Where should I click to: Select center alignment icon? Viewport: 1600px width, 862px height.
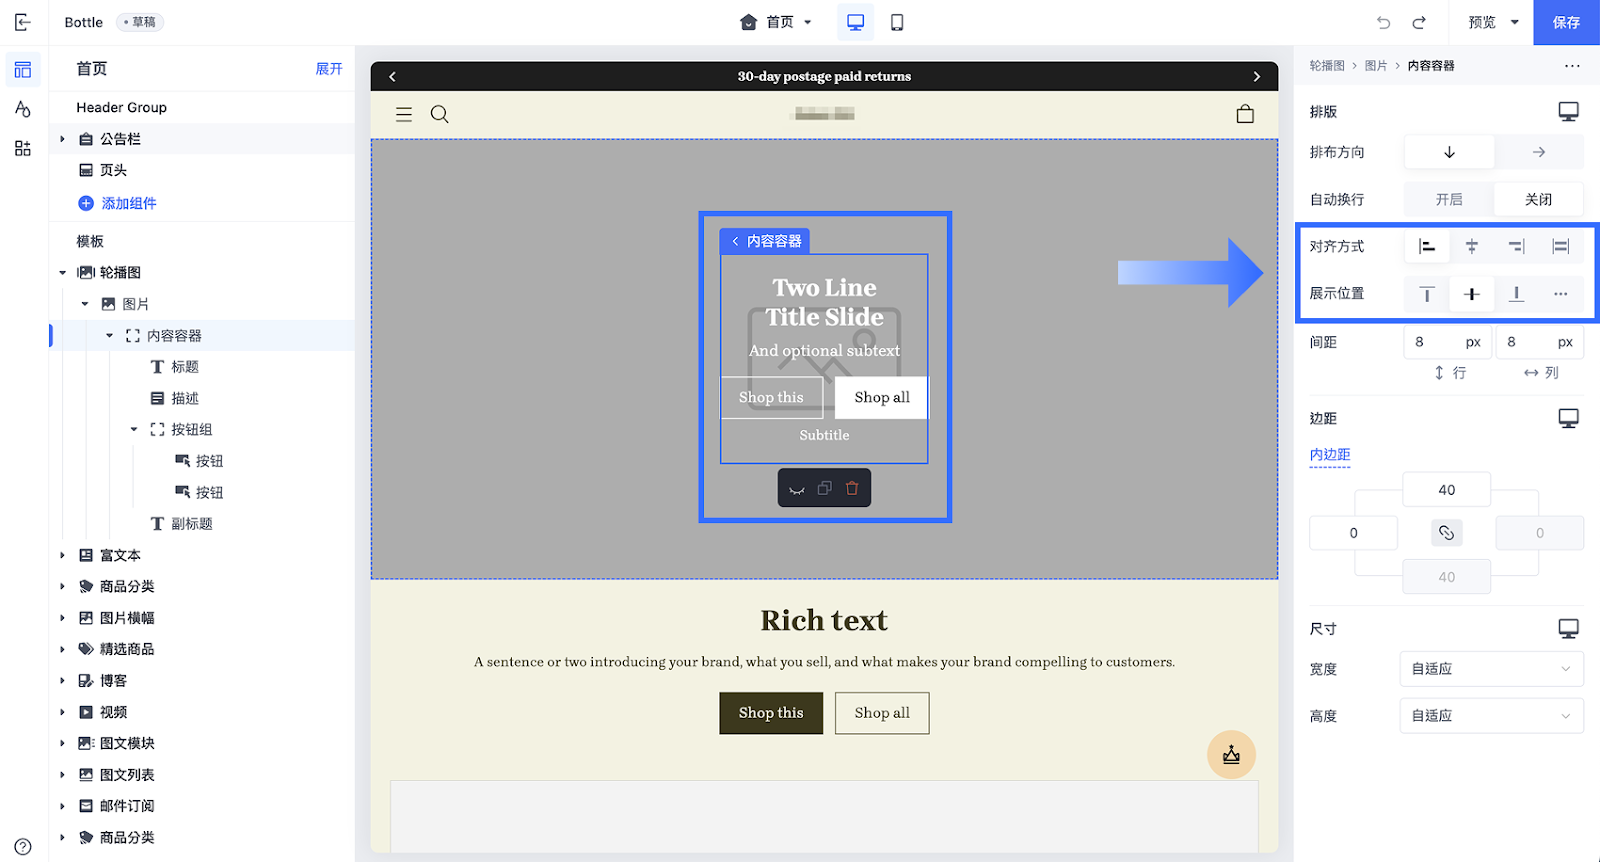click(x=1472, y=246)
